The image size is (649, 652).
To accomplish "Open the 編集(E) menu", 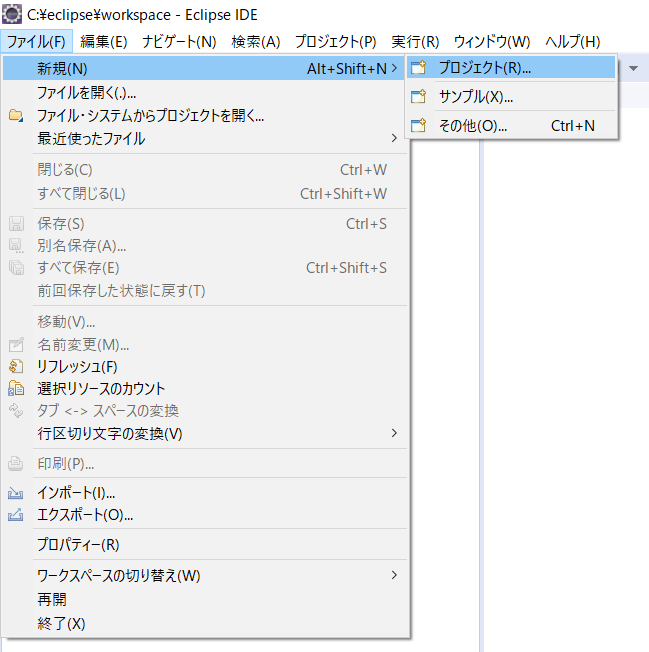I will click(104, 41).
